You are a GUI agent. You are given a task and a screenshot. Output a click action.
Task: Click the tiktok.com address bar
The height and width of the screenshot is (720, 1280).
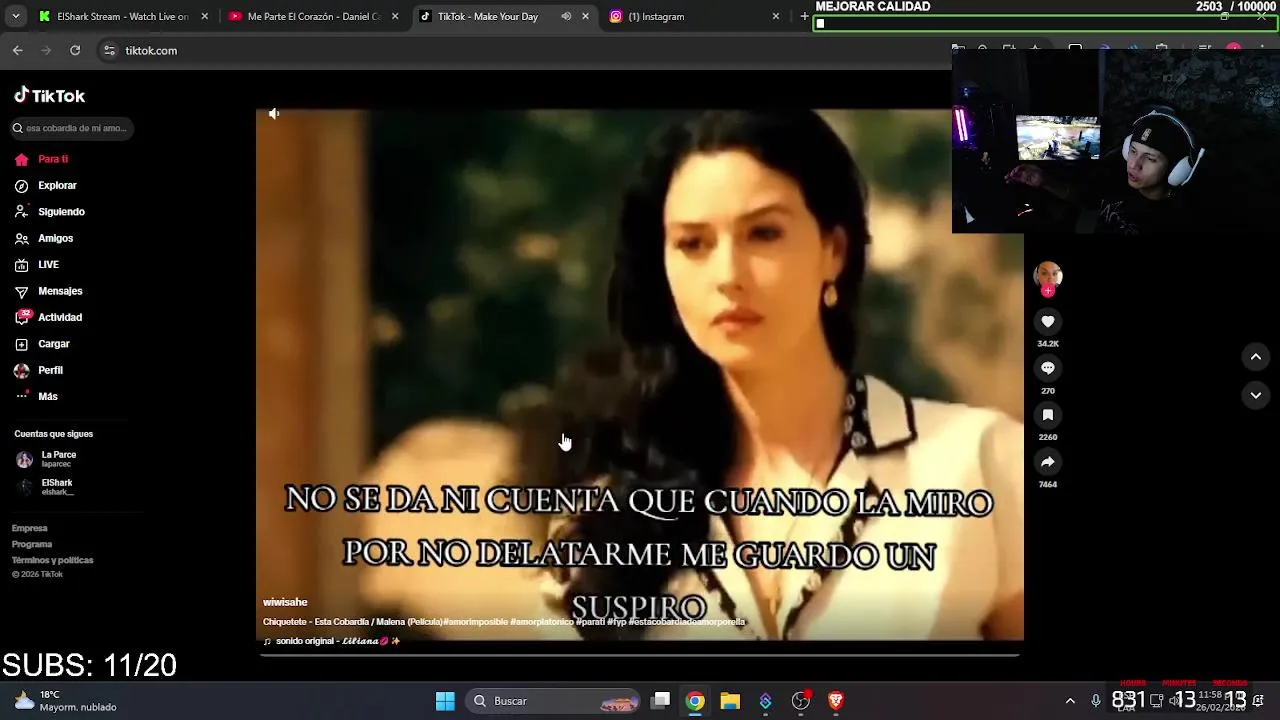click(151, 51)
